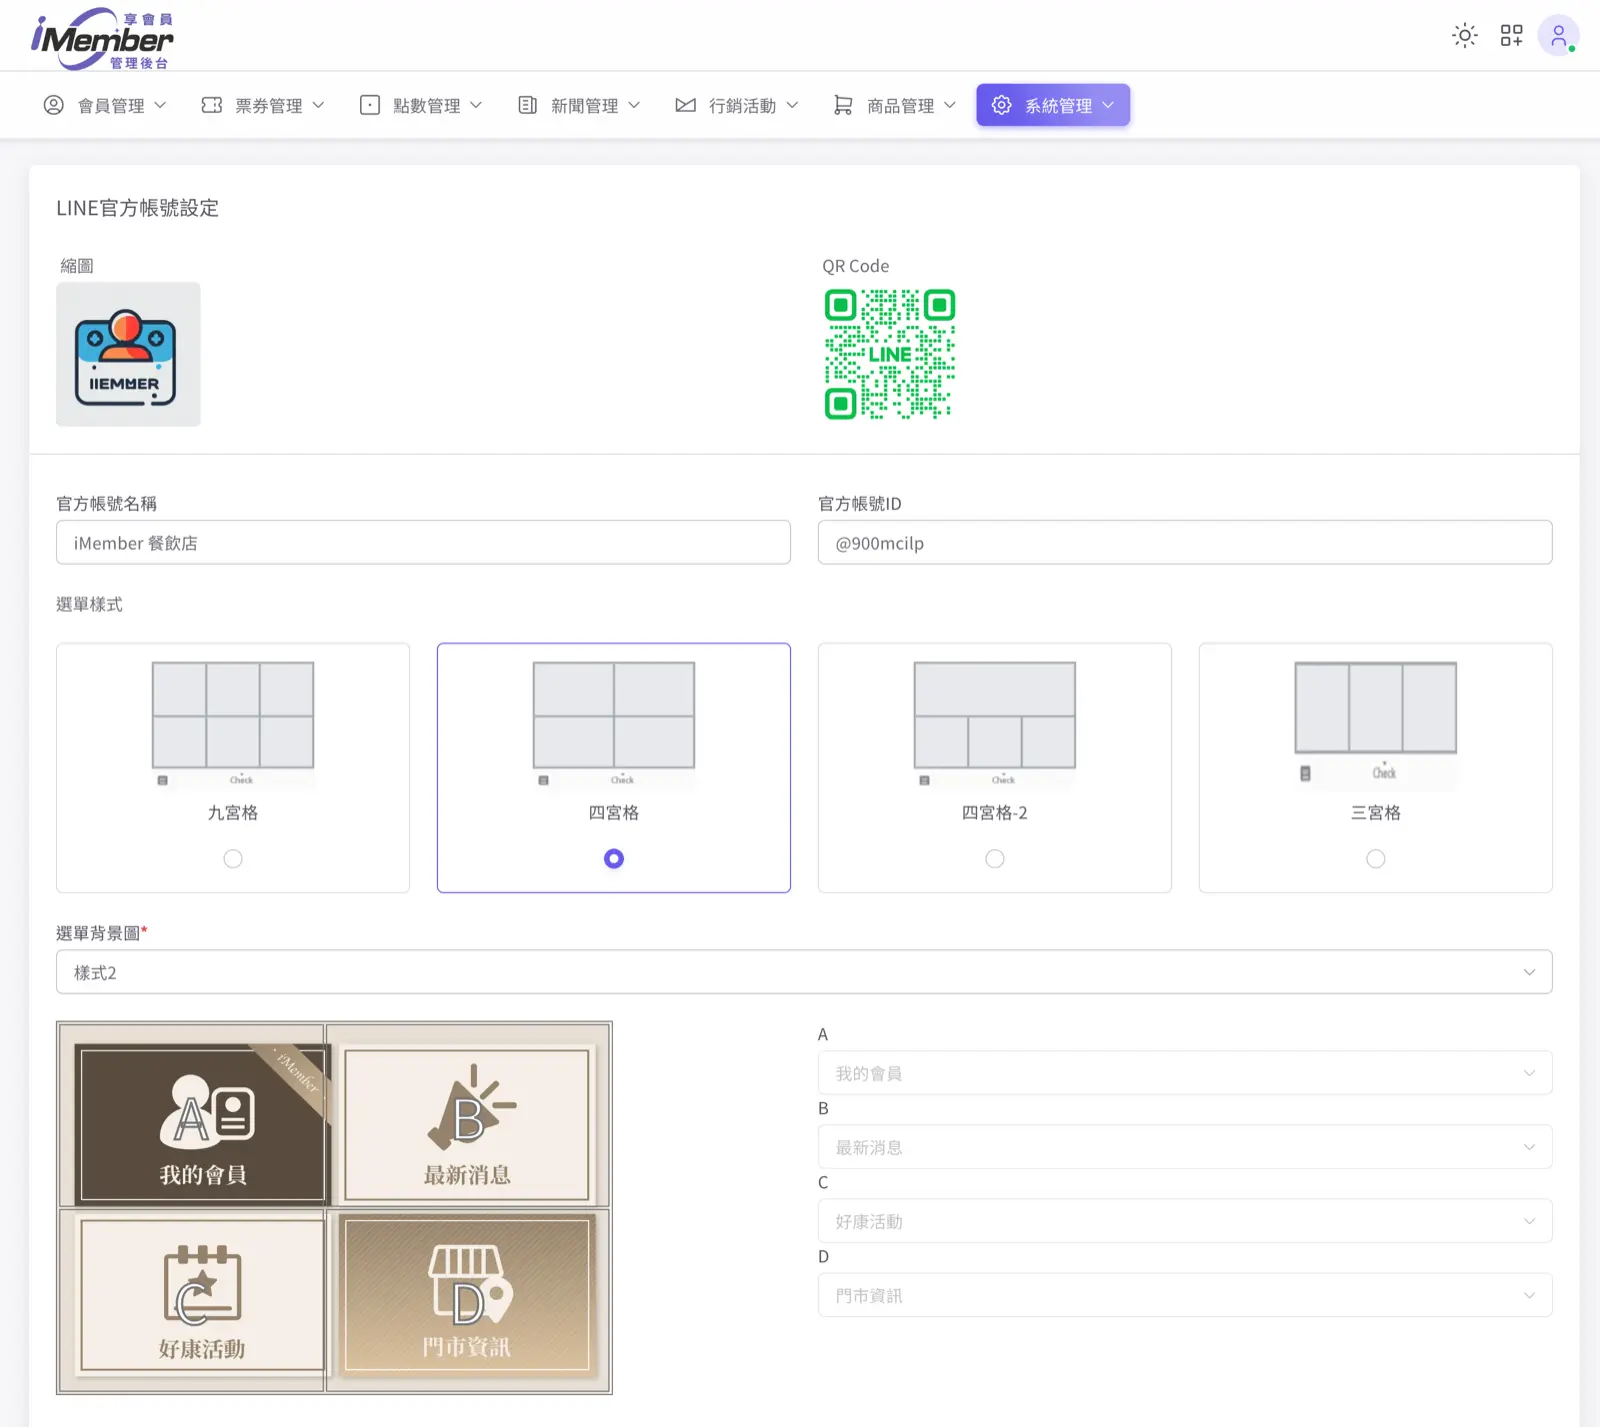Click the 系統管理 button
Image resolution: width=1600 pixels, height=1427 pixels.
(1053, 105)
